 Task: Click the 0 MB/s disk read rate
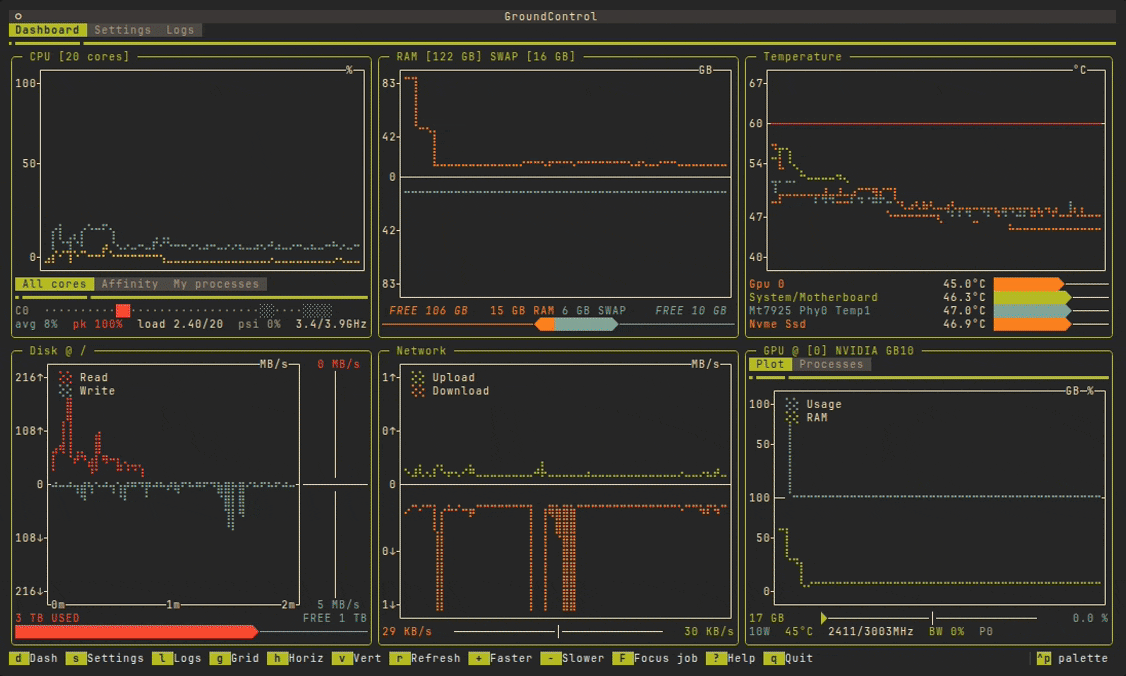point(338,364)
